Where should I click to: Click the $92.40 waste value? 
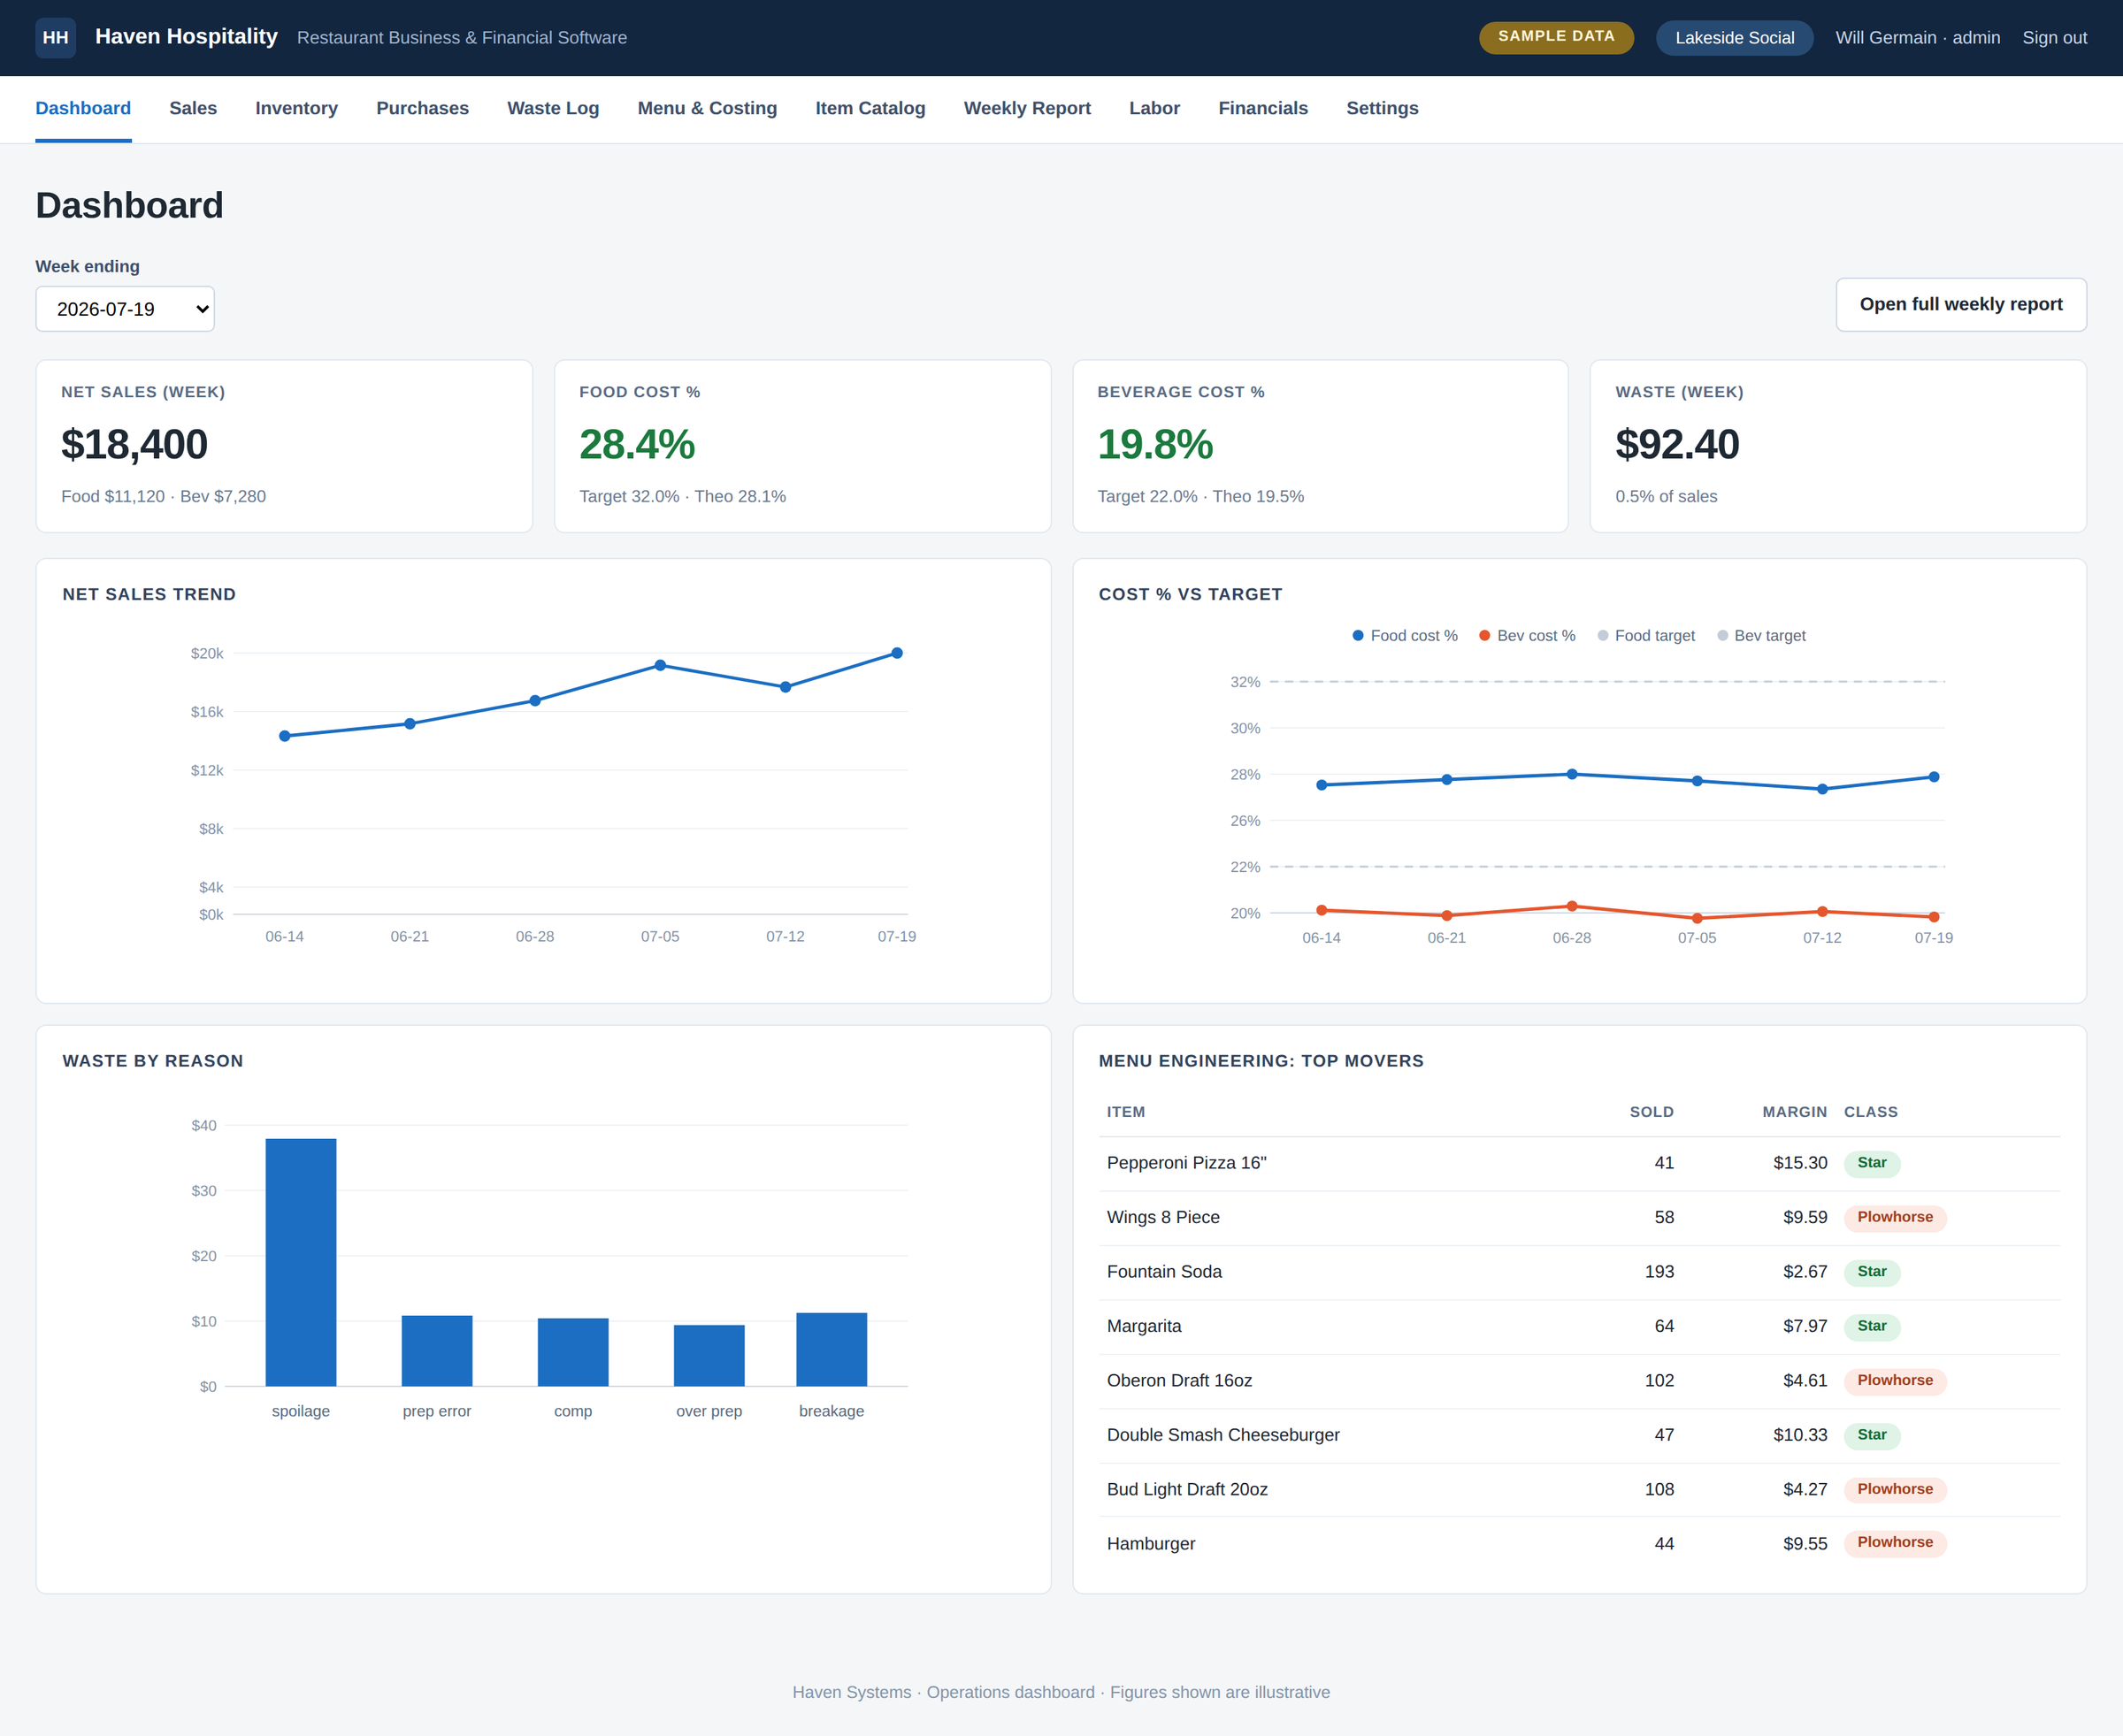pyautogui.click(x=1677, y=445)
